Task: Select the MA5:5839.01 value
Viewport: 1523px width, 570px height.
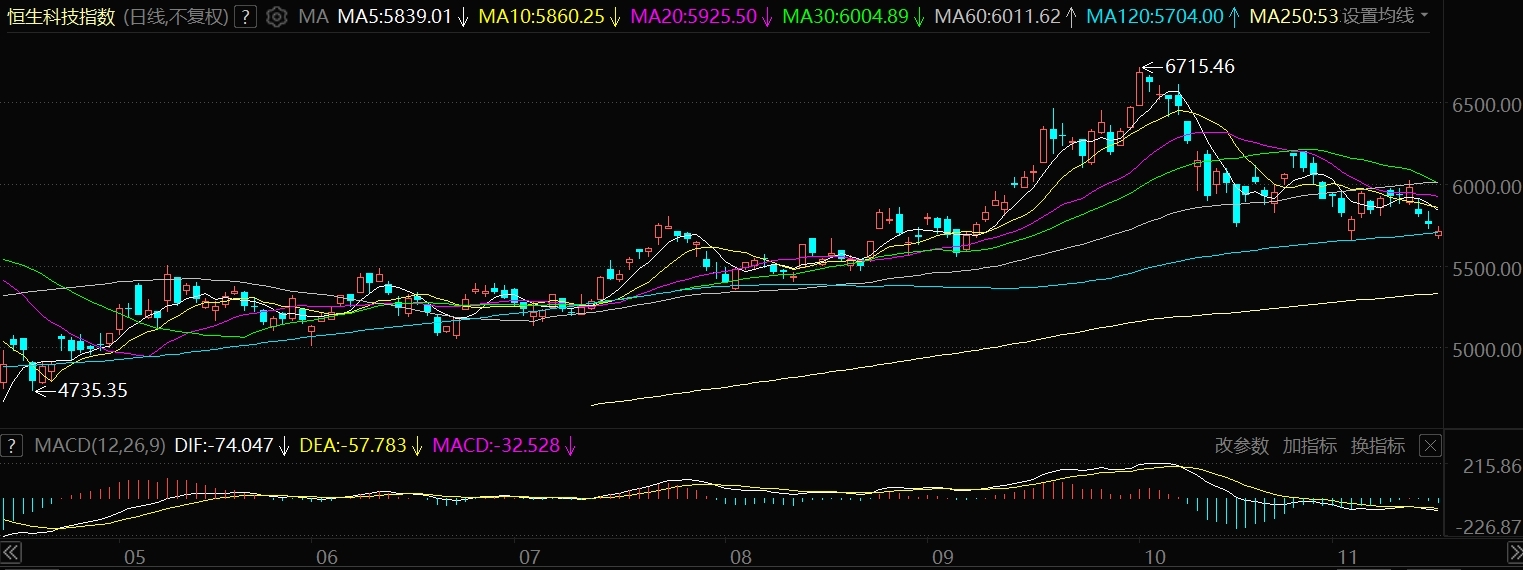Action: coord(395,16)
